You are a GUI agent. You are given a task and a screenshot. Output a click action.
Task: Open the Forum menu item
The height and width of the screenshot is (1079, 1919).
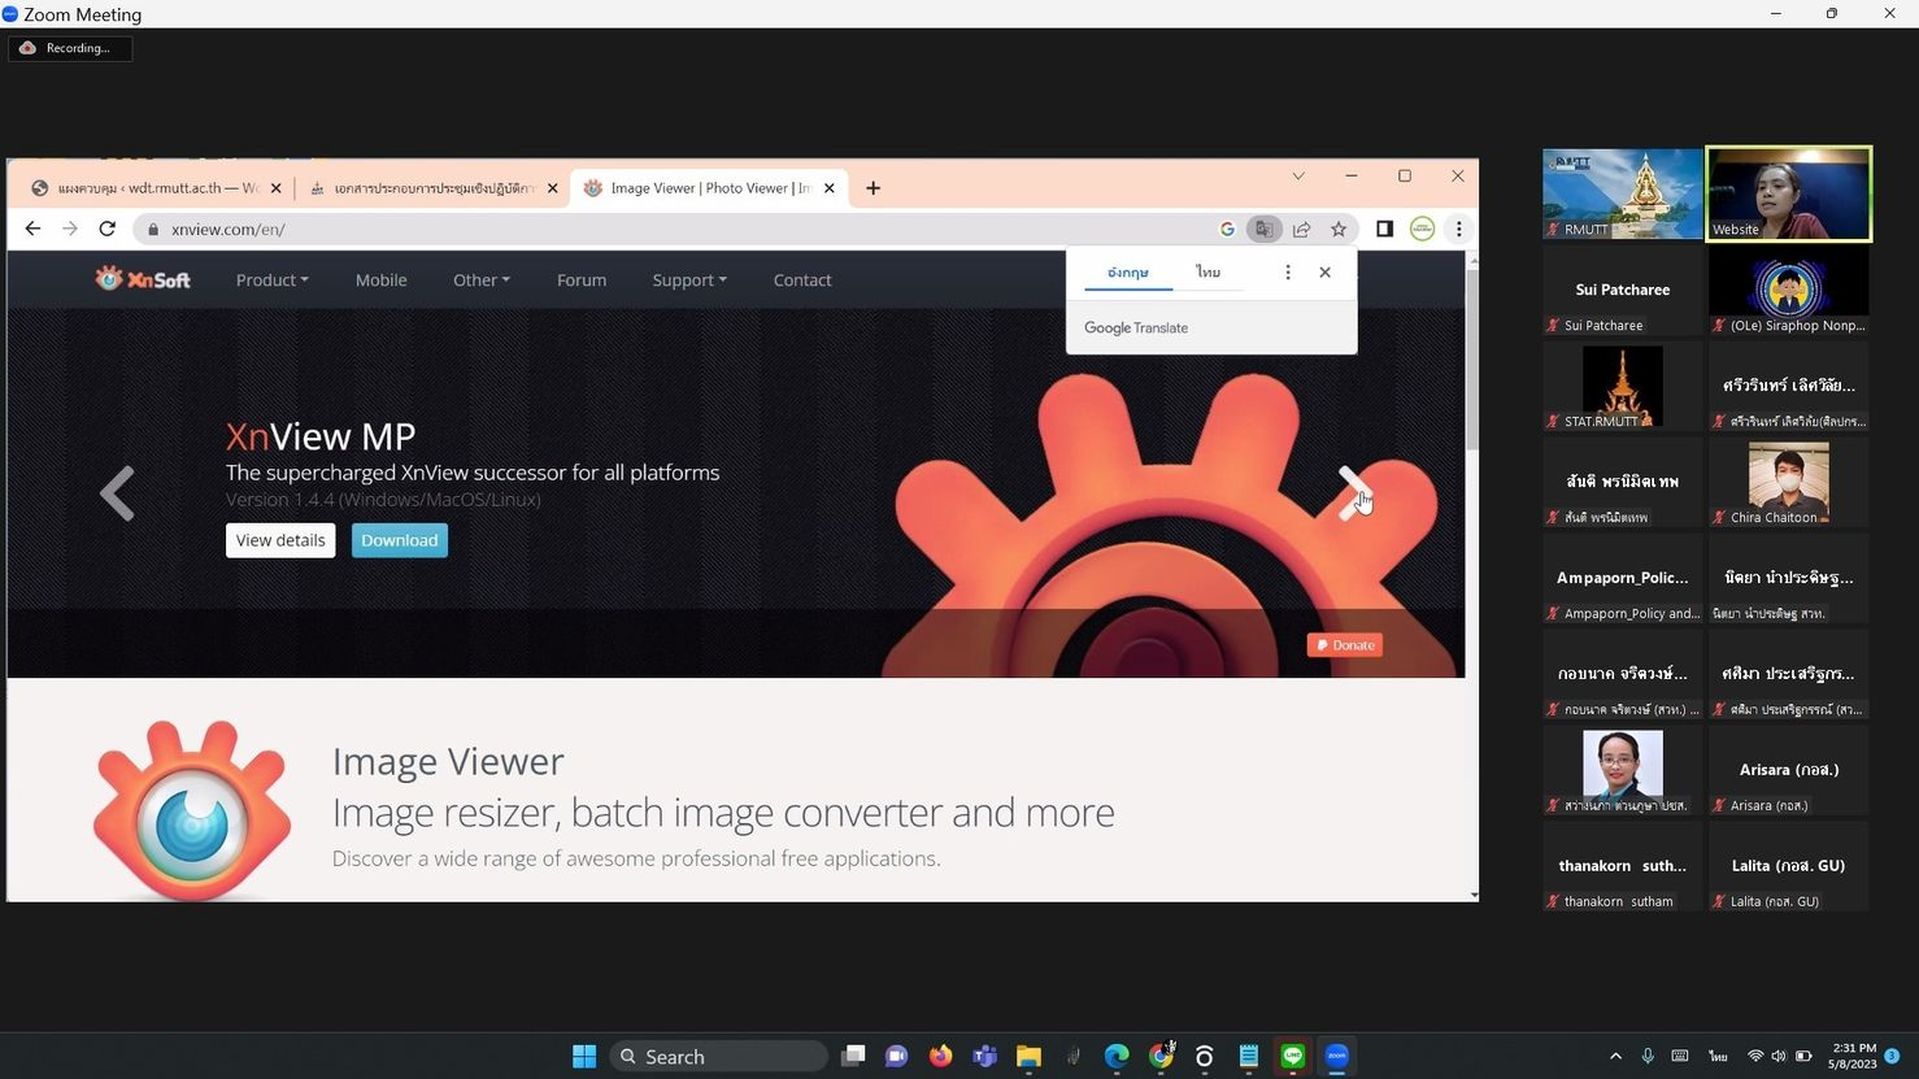[581, 280]
